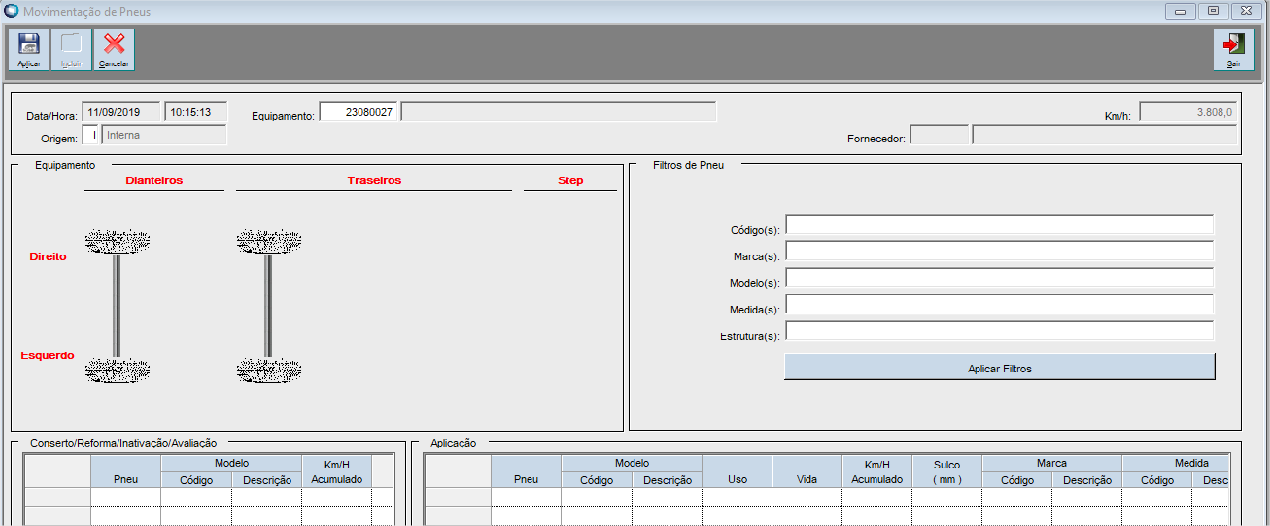Click Marca Descrição header in Aplicação table

[1087, 479]
